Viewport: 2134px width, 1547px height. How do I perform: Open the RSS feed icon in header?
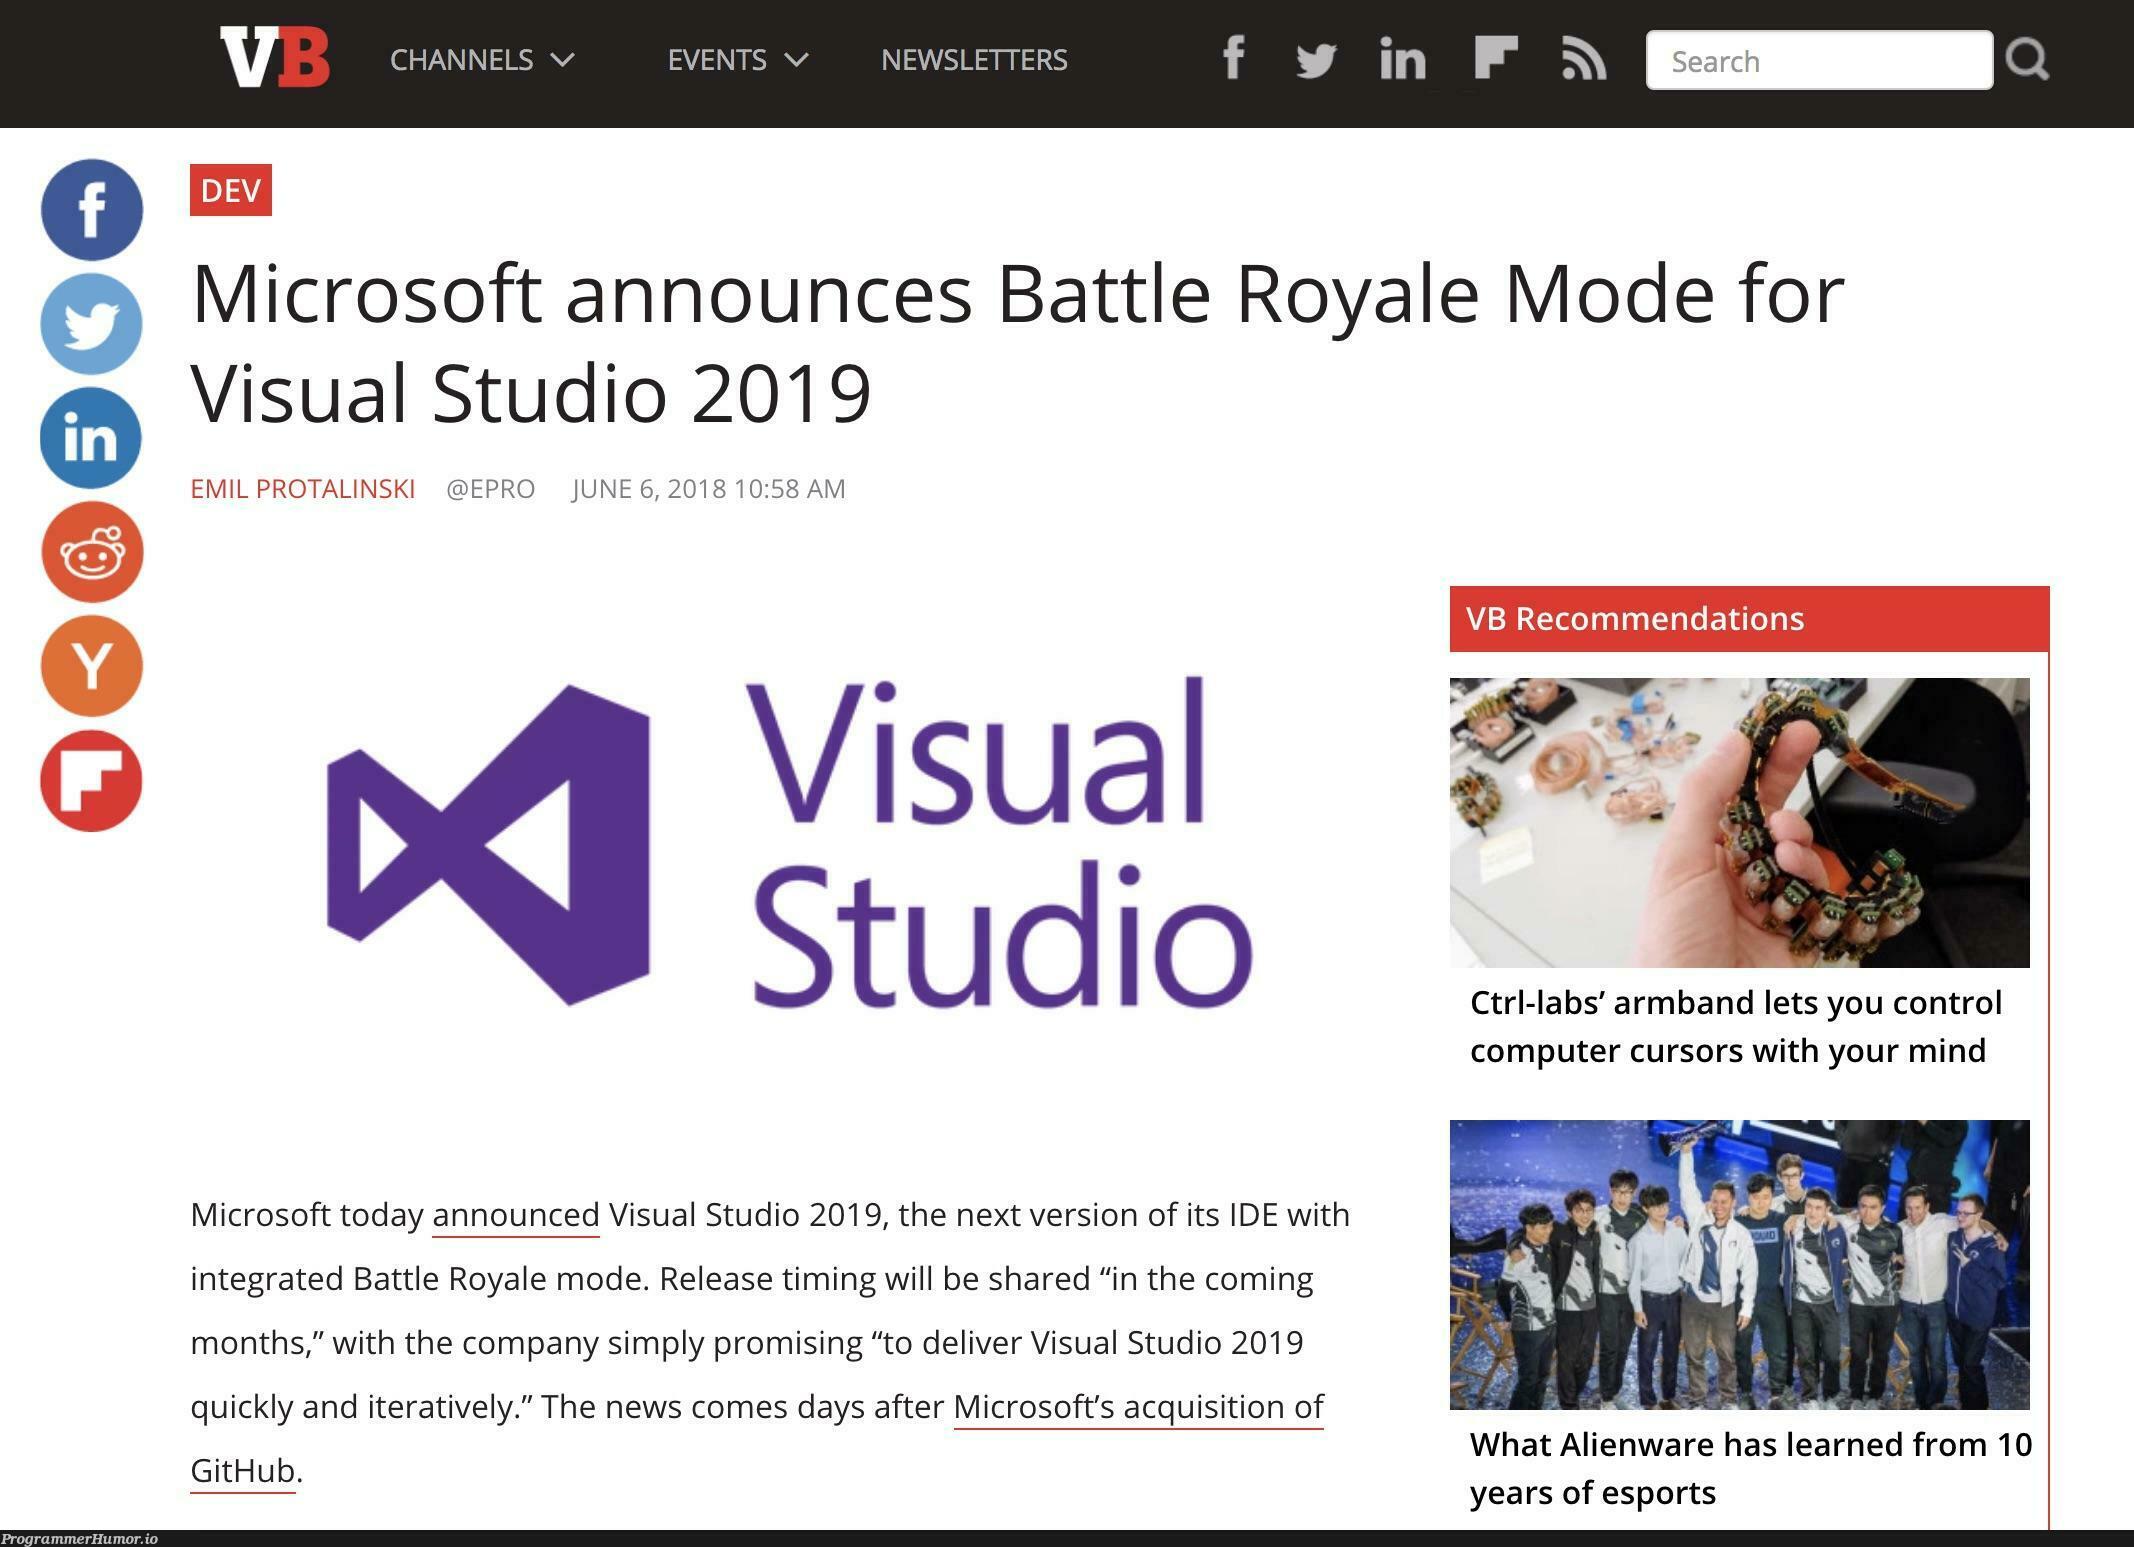(1584, 58)
